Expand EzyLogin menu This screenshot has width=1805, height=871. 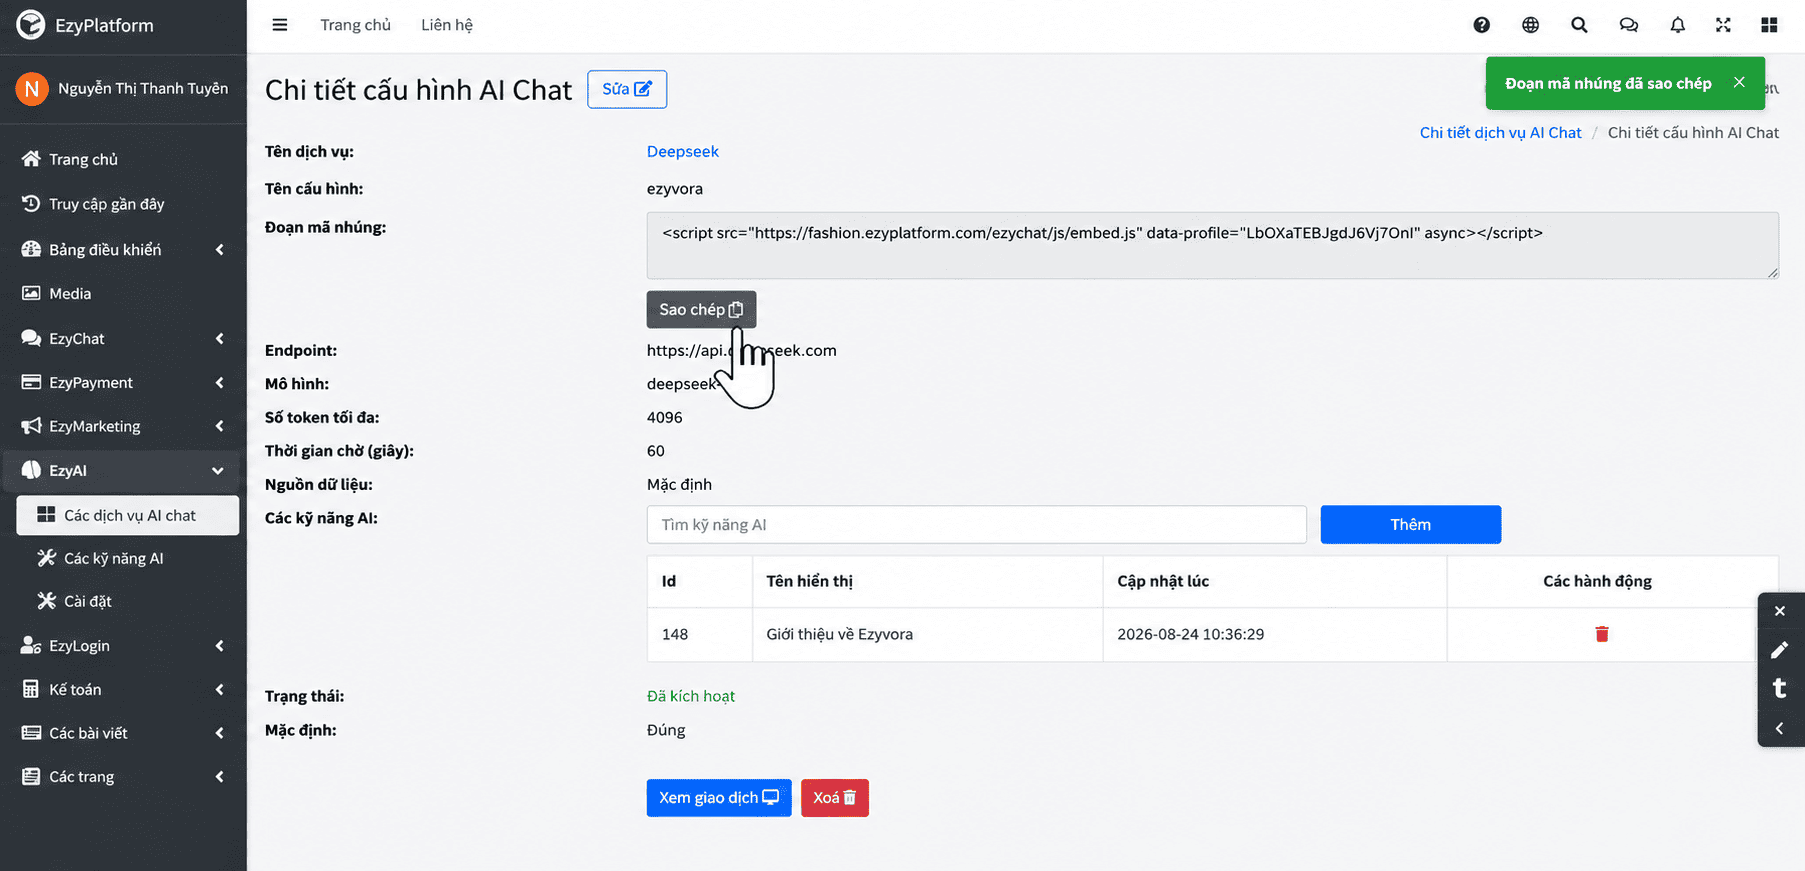tap(123, 645)
